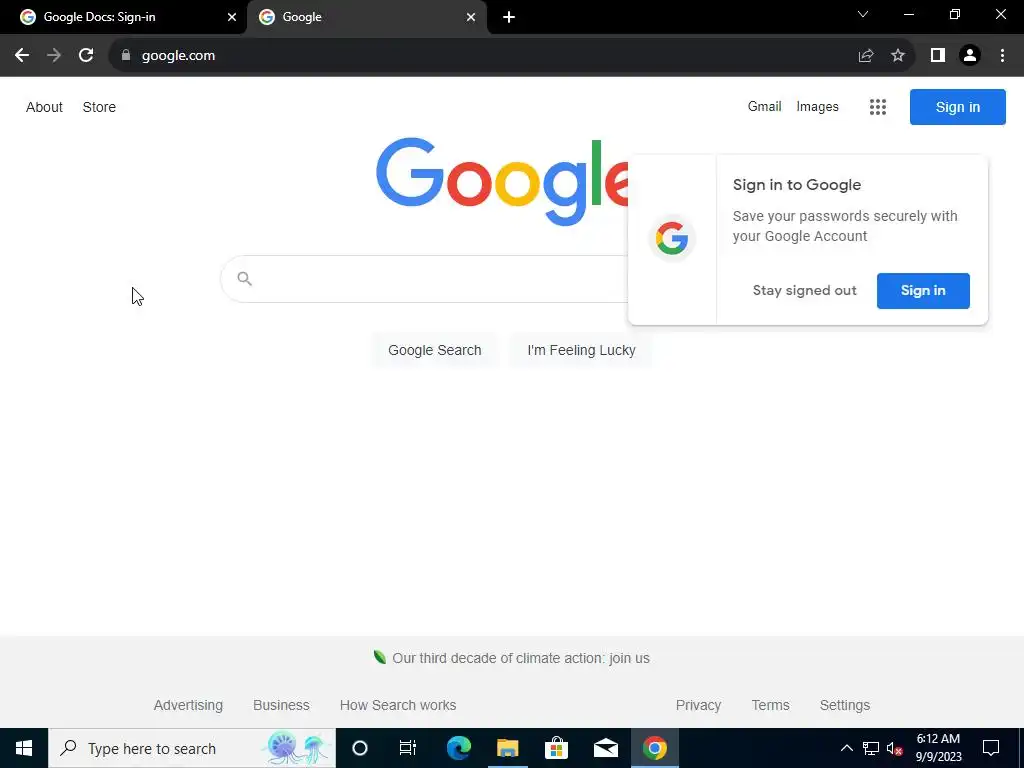Launch Microsoft Edge from taskbar
The image size is (1024, 768).
point(458,748)
